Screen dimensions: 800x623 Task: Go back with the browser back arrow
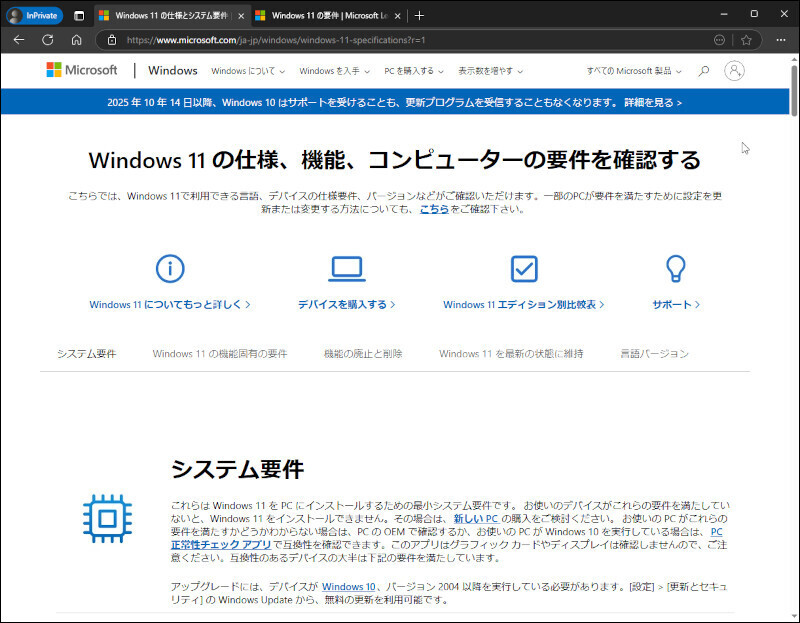19,40
